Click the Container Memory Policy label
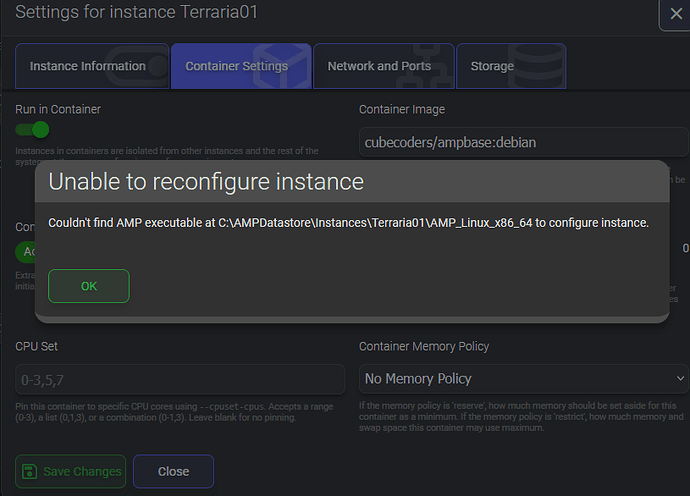The height and width of the screenshot is (496, 690). pos(424,346)
